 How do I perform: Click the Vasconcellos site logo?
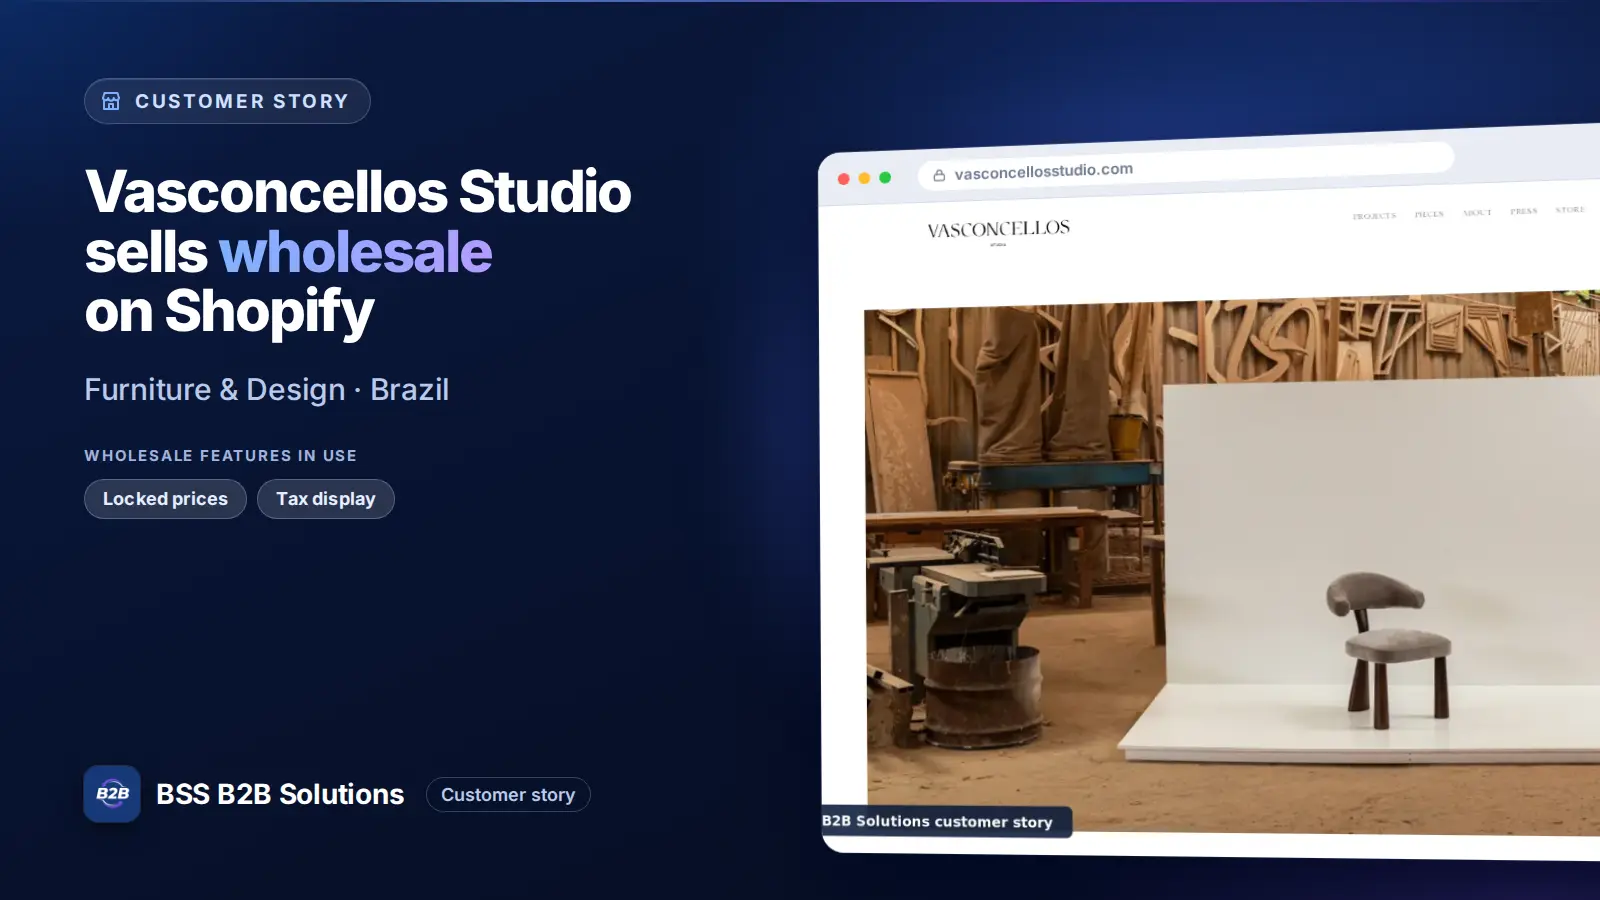click(x=998, y=231)
